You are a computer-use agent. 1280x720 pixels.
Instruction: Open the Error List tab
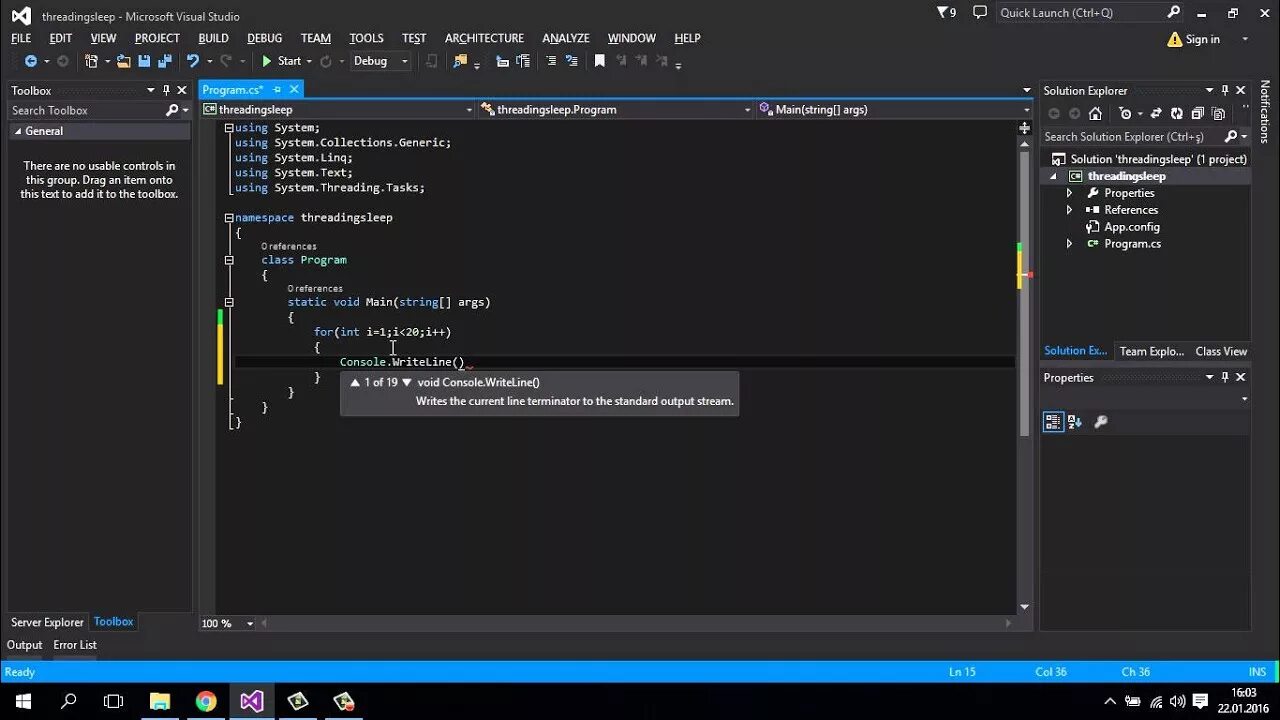pos(75,645)
